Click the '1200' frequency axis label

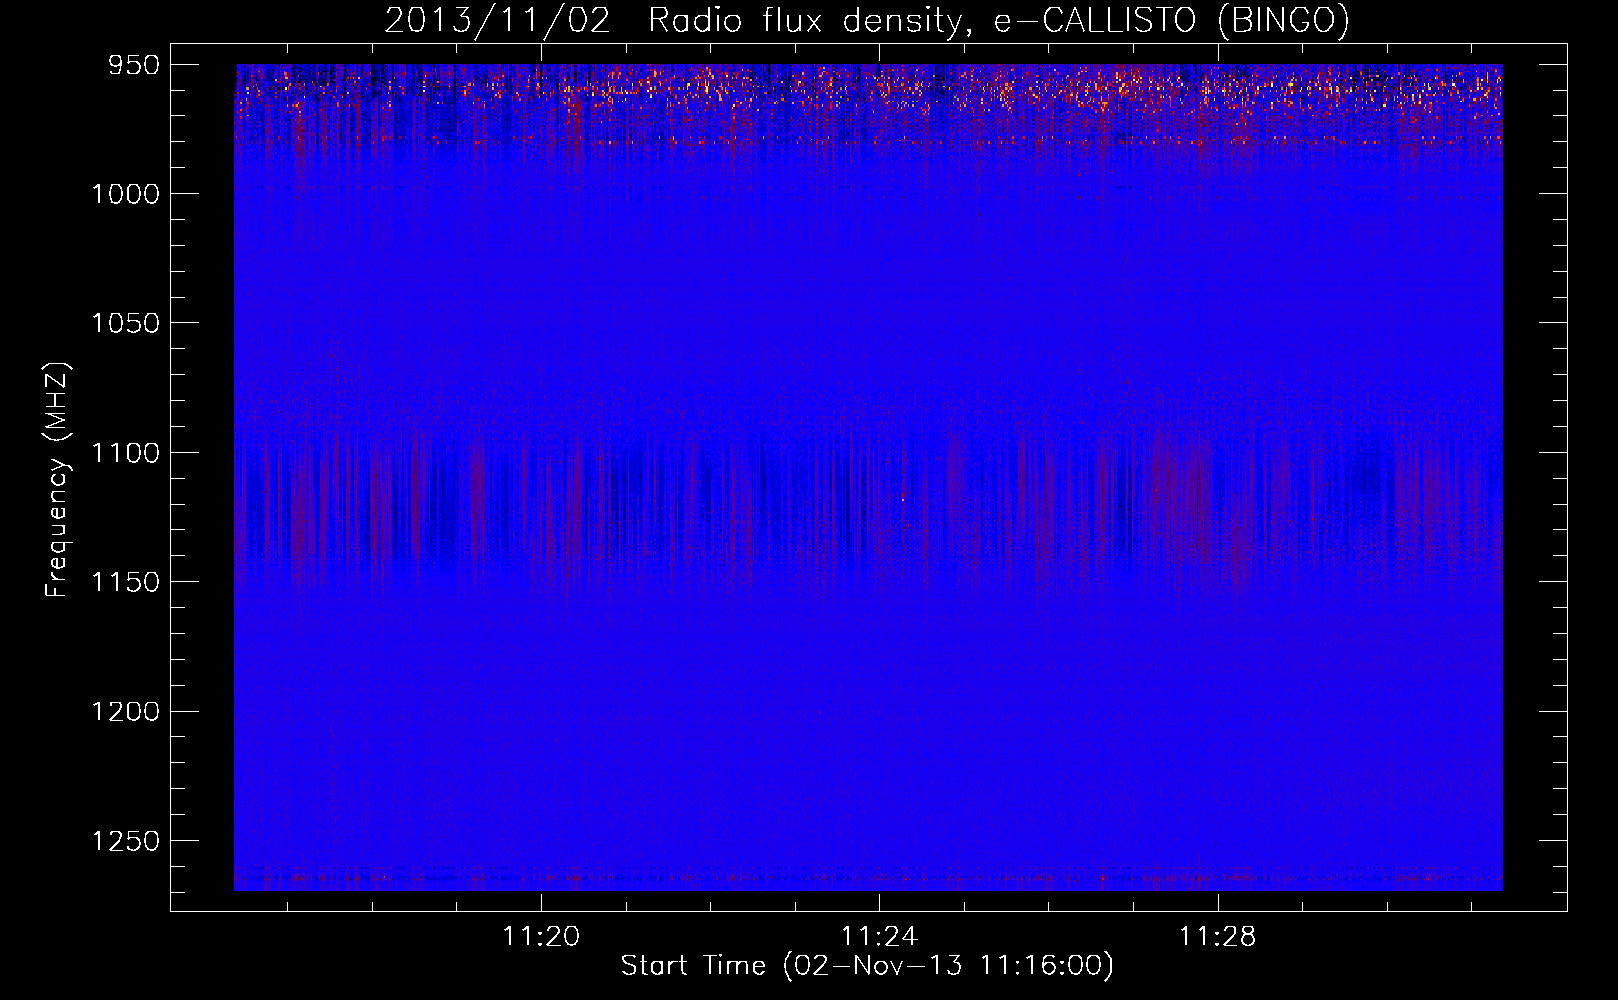(126, 712)
